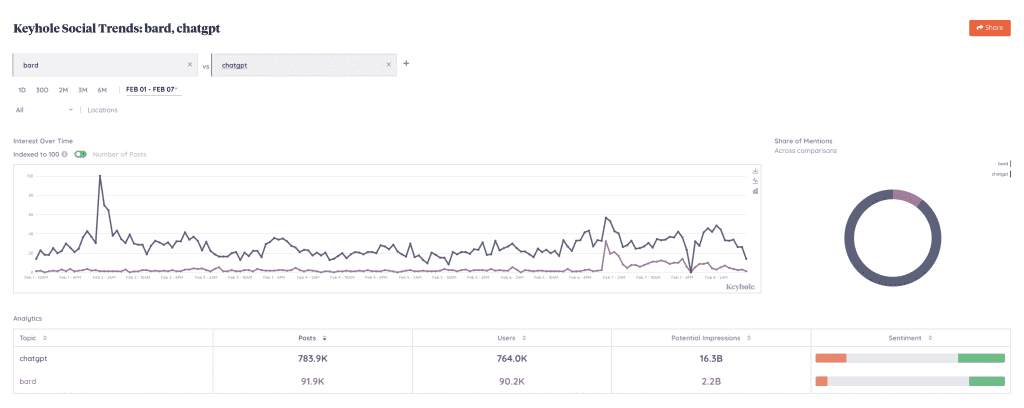Click the chatgpt topic row label
Viewport: 1024px width, 408px height.
click(33, 358)
